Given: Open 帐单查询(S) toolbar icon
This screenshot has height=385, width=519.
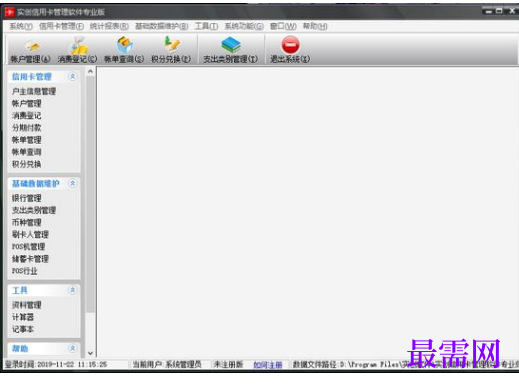Looking at the screenshot, I should click(x=124, y=50).
